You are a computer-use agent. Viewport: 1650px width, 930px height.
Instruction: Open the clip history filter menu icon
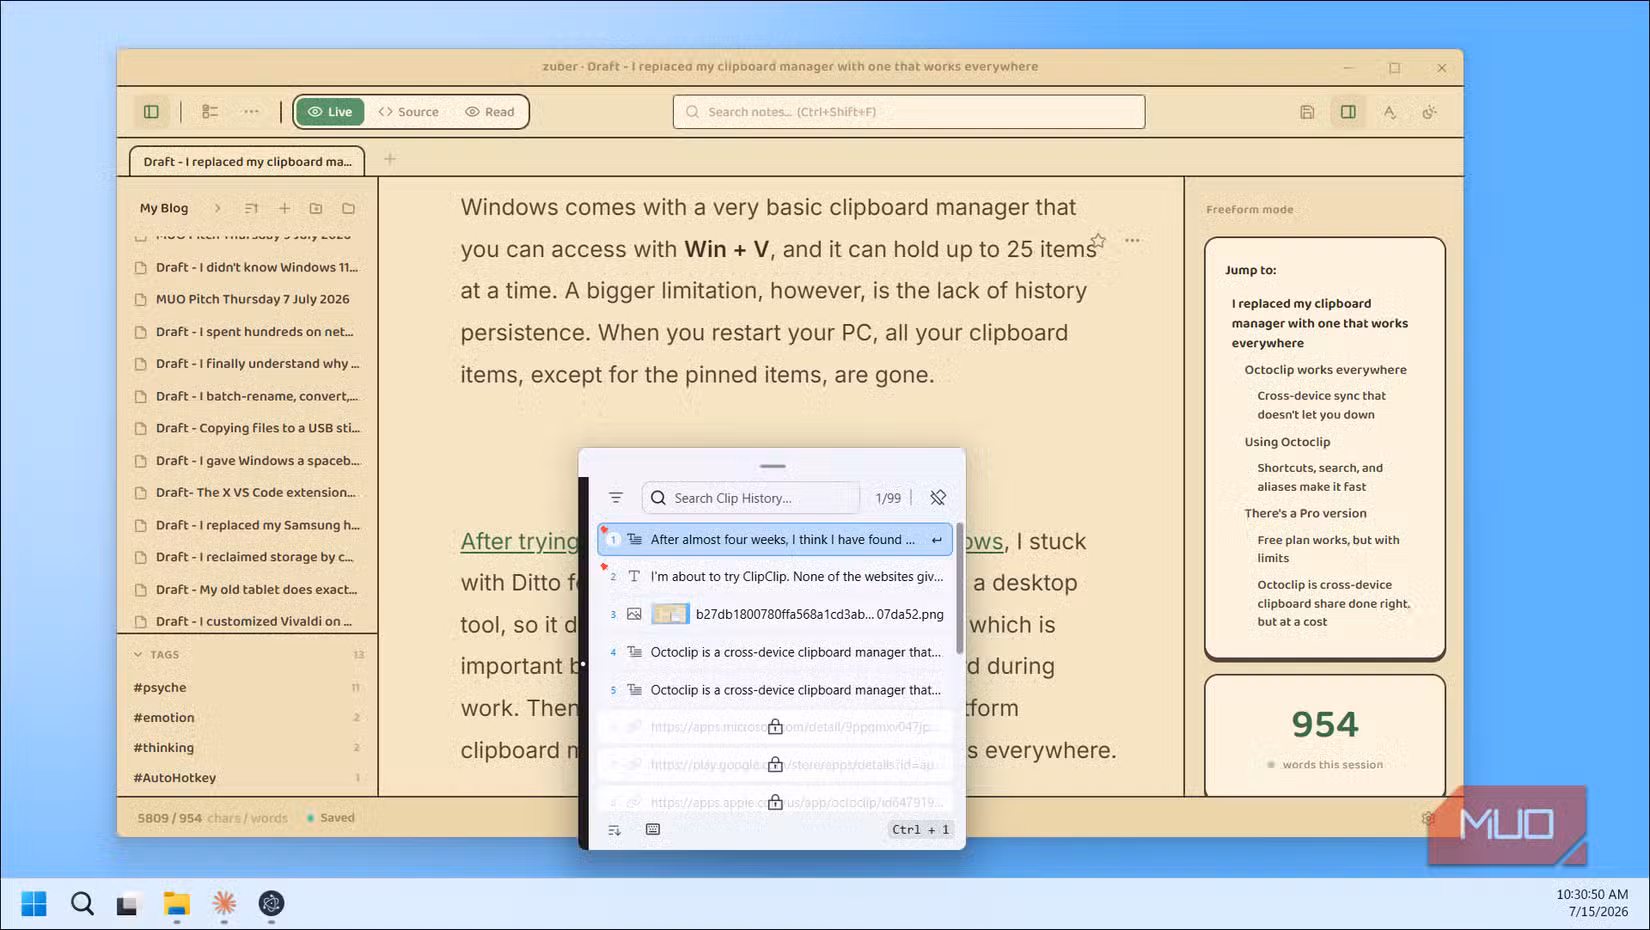coord(616,497)
